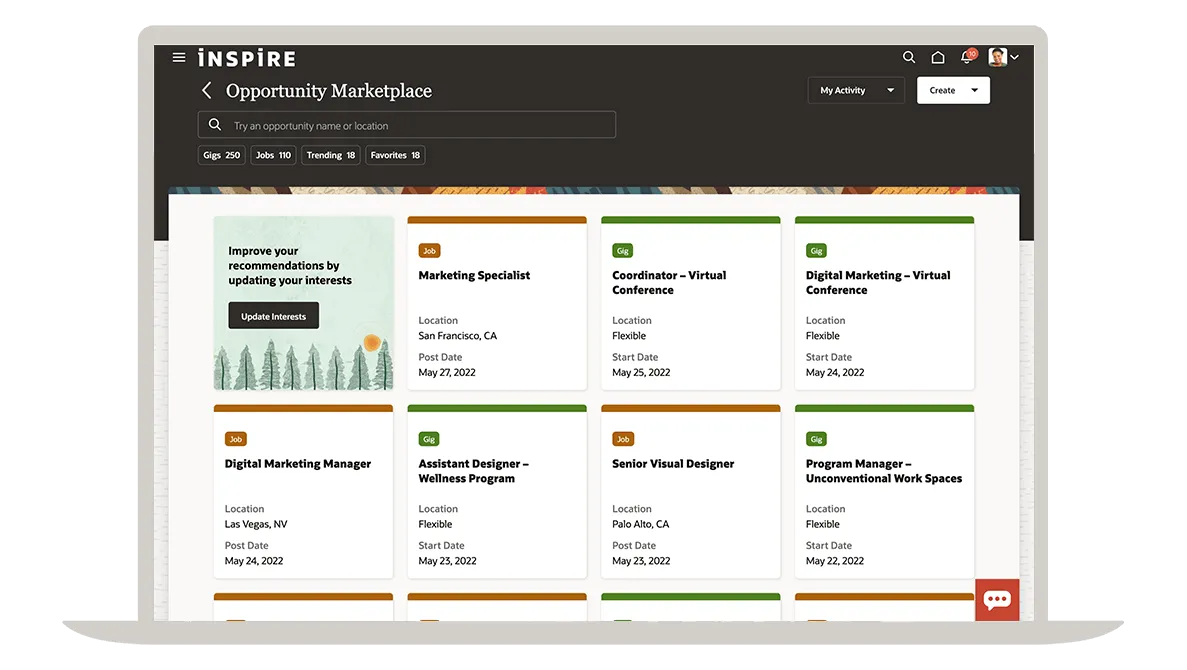Toggle the Favorites 18 filter chip
The width and height of the screenshot is (1187, 670).
(395, 155)
